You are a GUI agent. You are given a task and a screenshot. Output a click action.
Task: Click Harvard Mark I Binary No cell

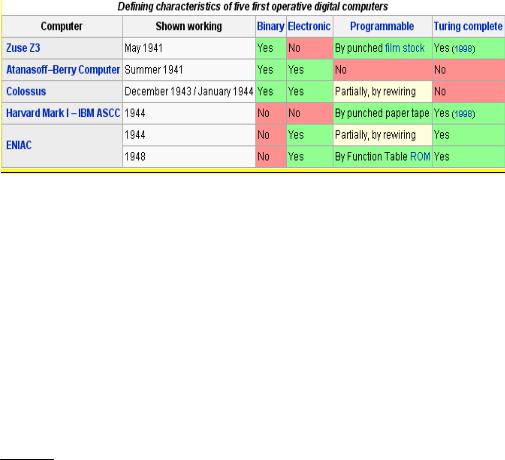pos(271,113)
